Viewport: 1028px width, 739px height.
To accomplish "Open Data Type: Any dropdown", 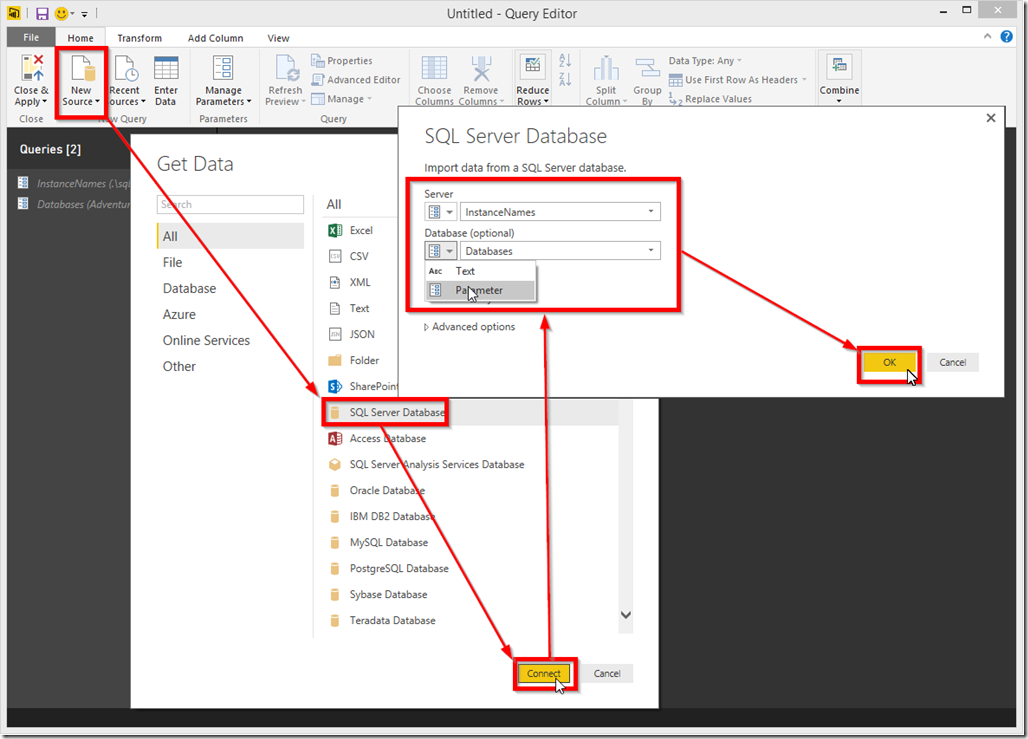I will tap(705, 60).
